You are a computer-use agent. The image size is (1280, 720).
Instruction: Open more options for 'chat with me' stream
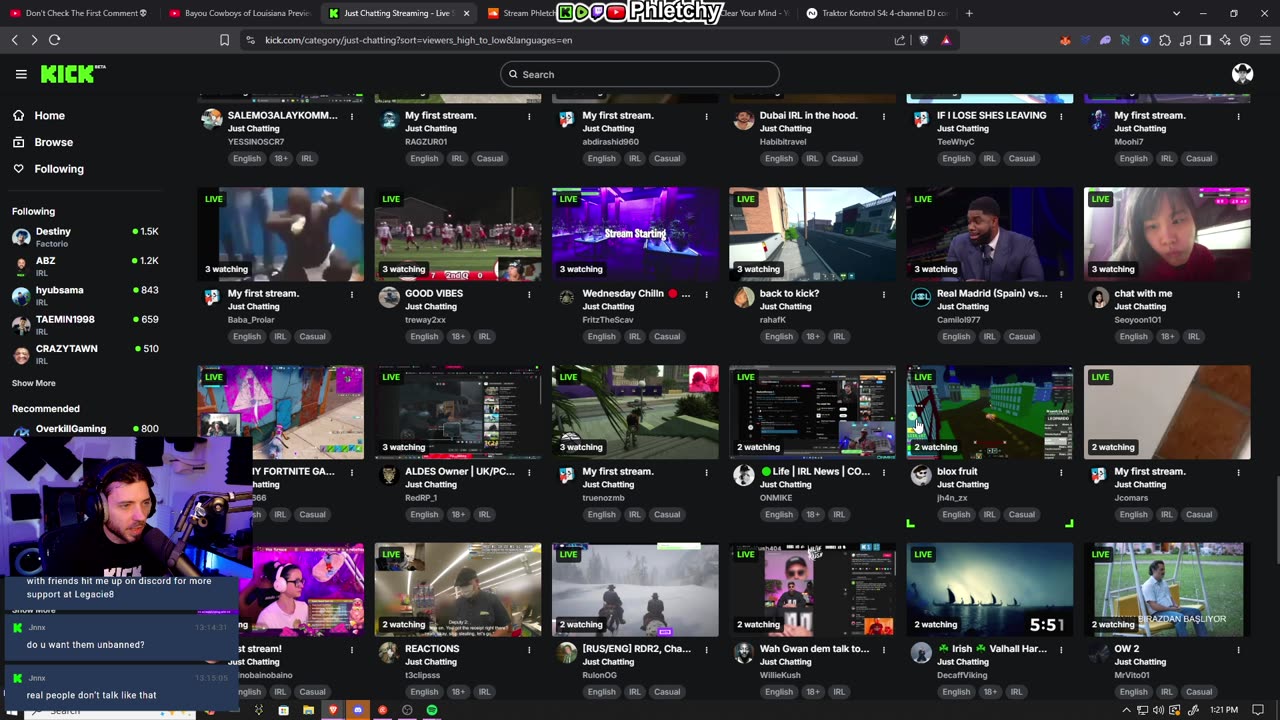point(1238,294)
